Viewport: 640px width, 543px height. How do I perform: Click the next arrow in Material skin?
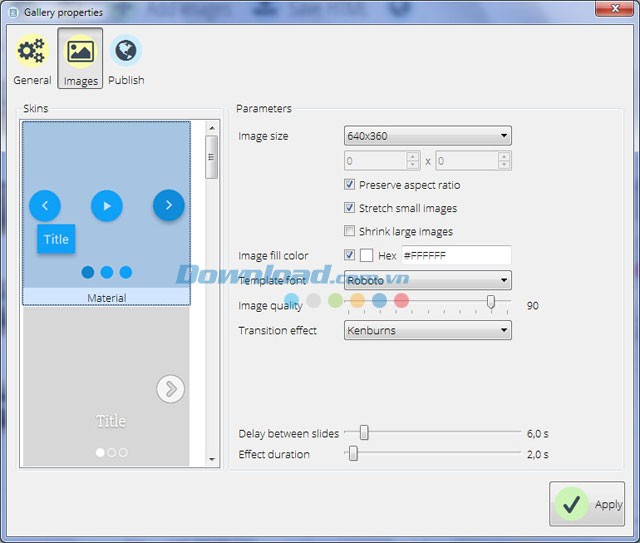[168, 205]
